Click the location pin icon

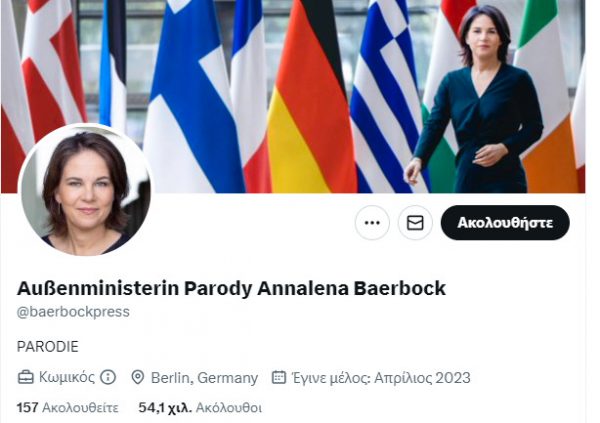(137, 377)
